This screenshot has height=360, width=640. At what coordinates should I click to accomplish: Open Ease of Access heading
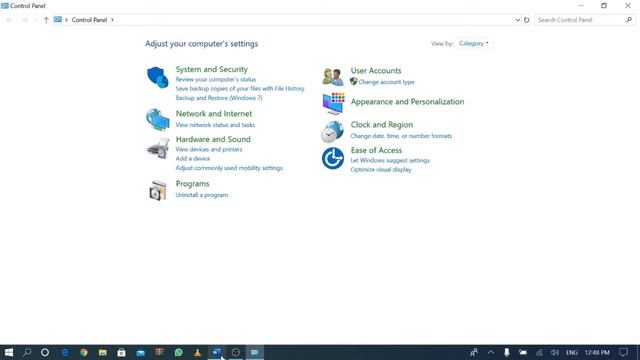pyautogui.click(x=376, y=150)
